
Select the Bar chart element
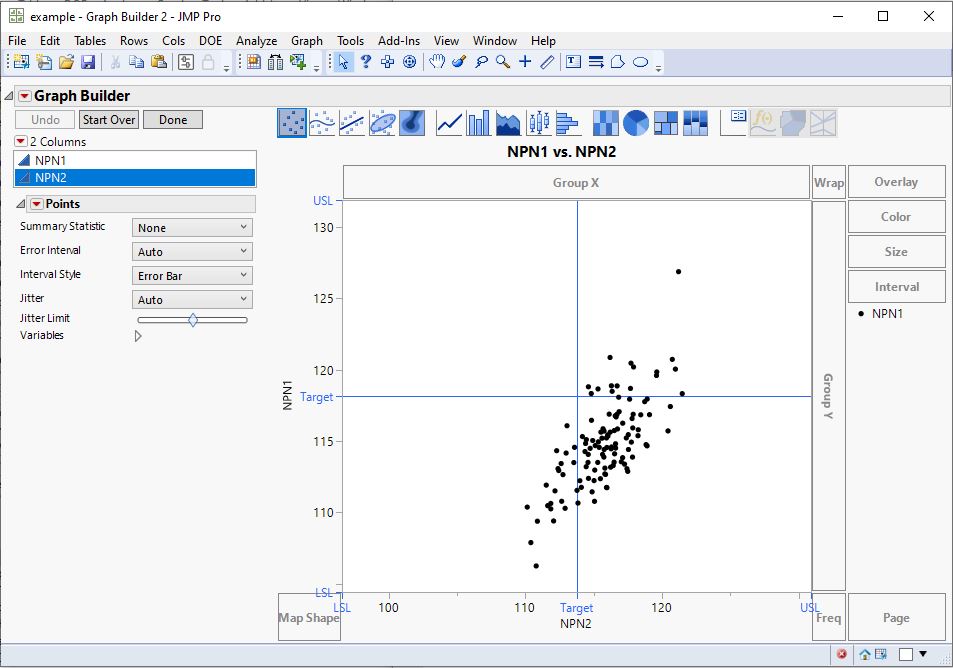click(477, 120)
